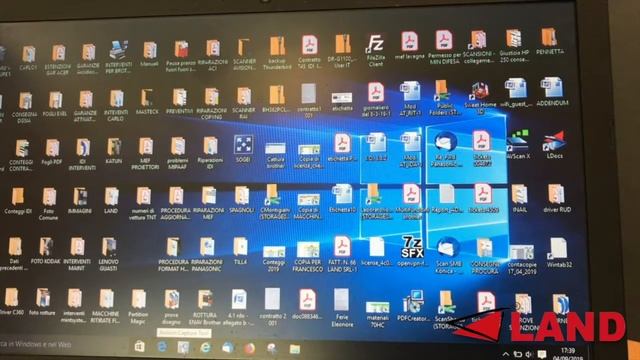
Task: Open the FATT. N. 66 LAND SRL PDF
Action: [x=342, y=247]
